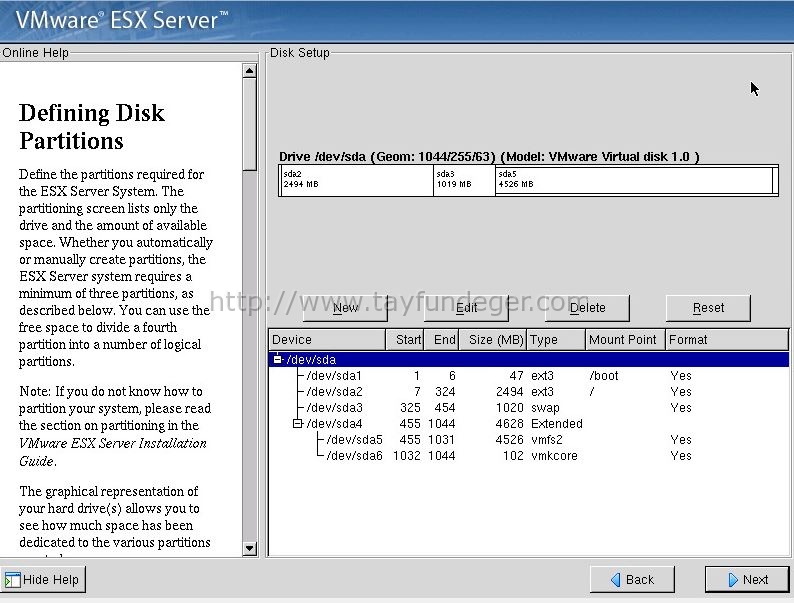Sort by the Device column header
Image resolution: width=794 pixels, height=603 pixels.
click(327, 340)
